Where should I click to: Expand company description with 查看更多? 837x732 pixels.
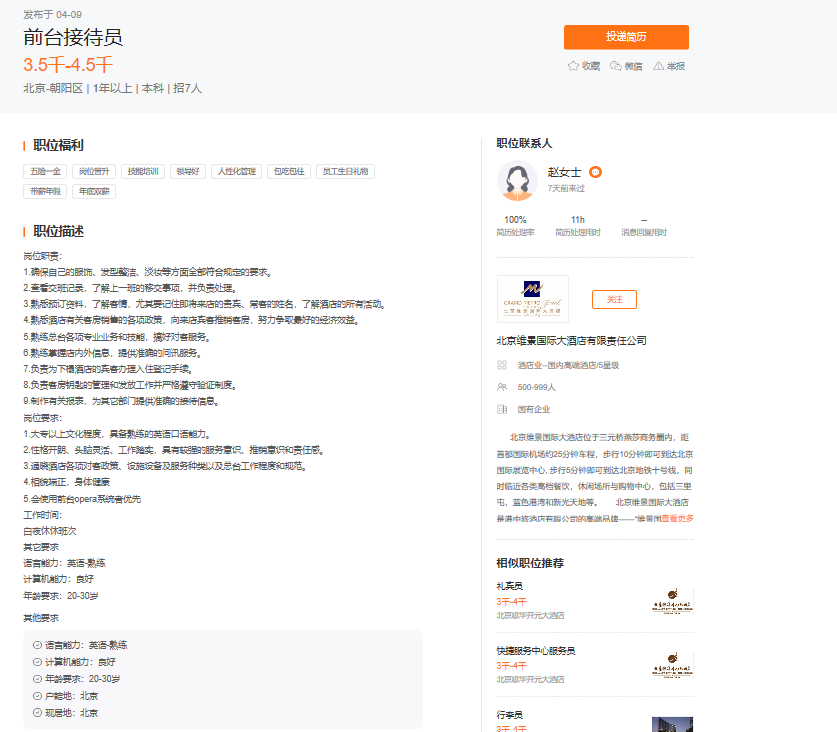(x=677, y=518)
